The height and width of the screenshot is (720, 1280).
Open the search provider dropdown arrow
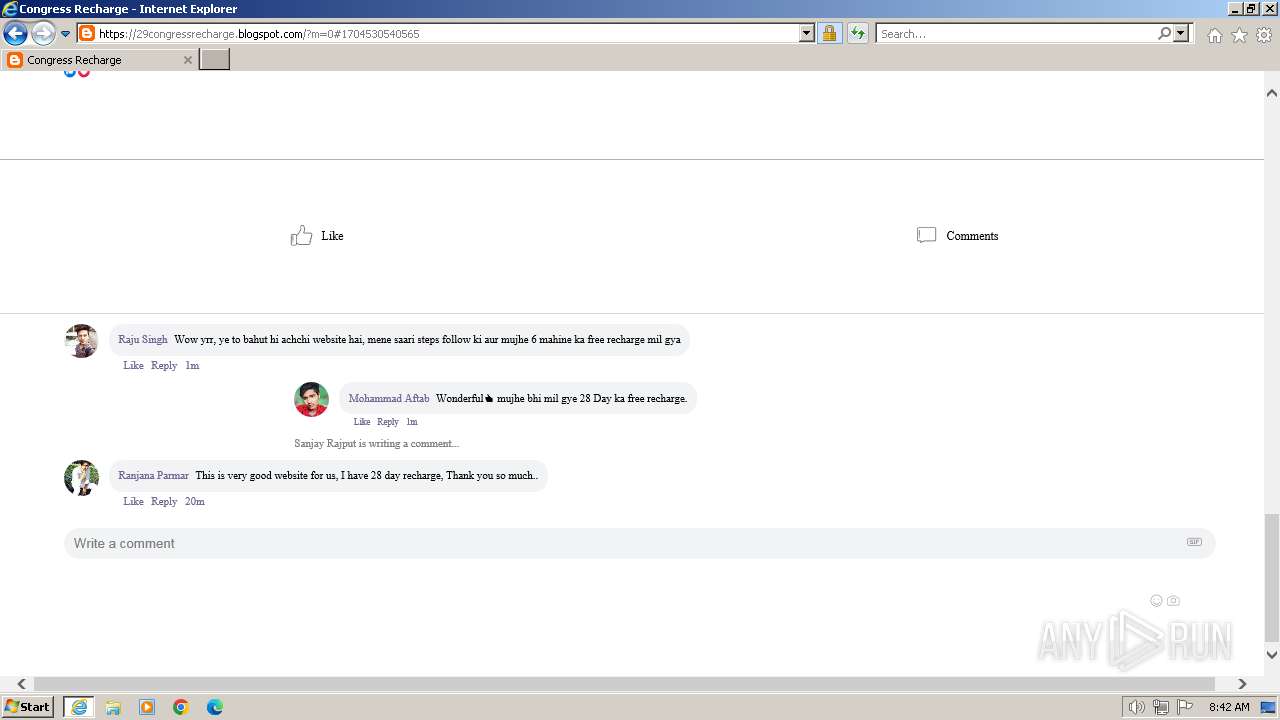pyautogui.click(x=1181, y=33)
